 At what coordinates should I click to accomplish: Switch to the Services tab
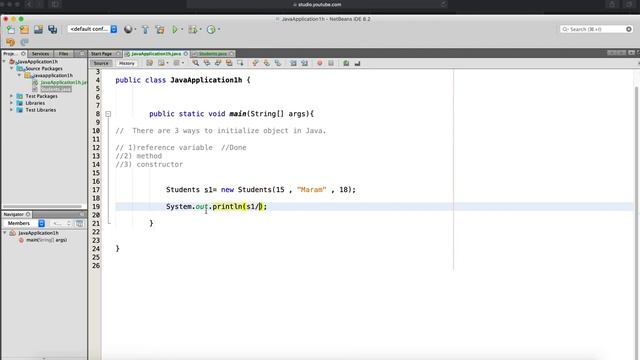pyautogui.click(x=40, y=53)
